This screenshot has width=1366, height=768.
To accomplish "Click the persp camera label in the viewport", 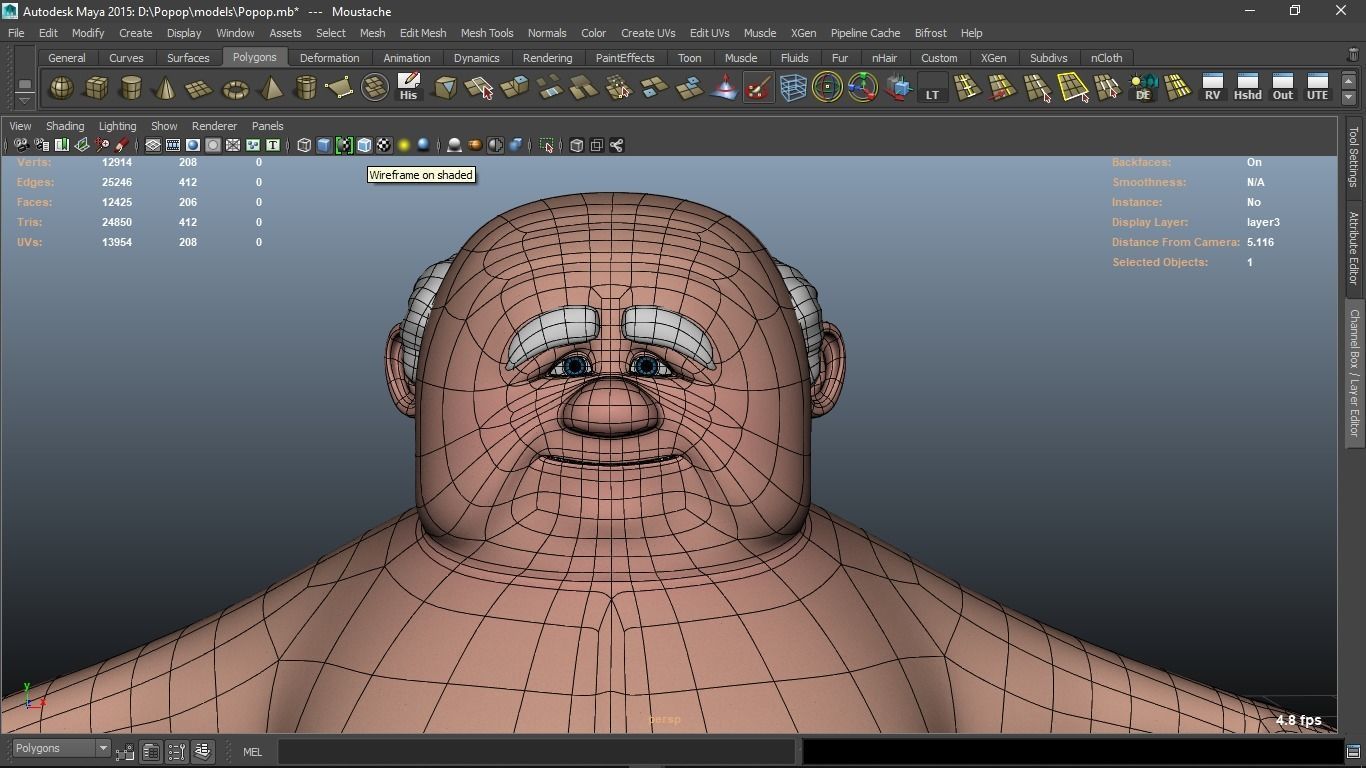I will pyautogui.click(x=665, y=719).
